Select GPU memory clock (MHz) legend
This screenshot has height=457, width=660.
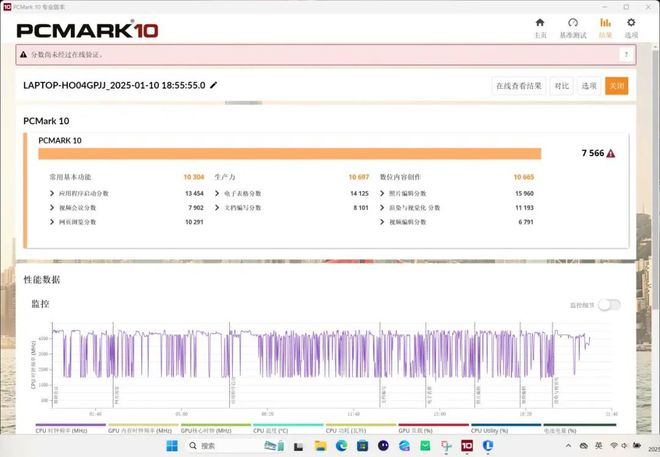pos(143,428)
